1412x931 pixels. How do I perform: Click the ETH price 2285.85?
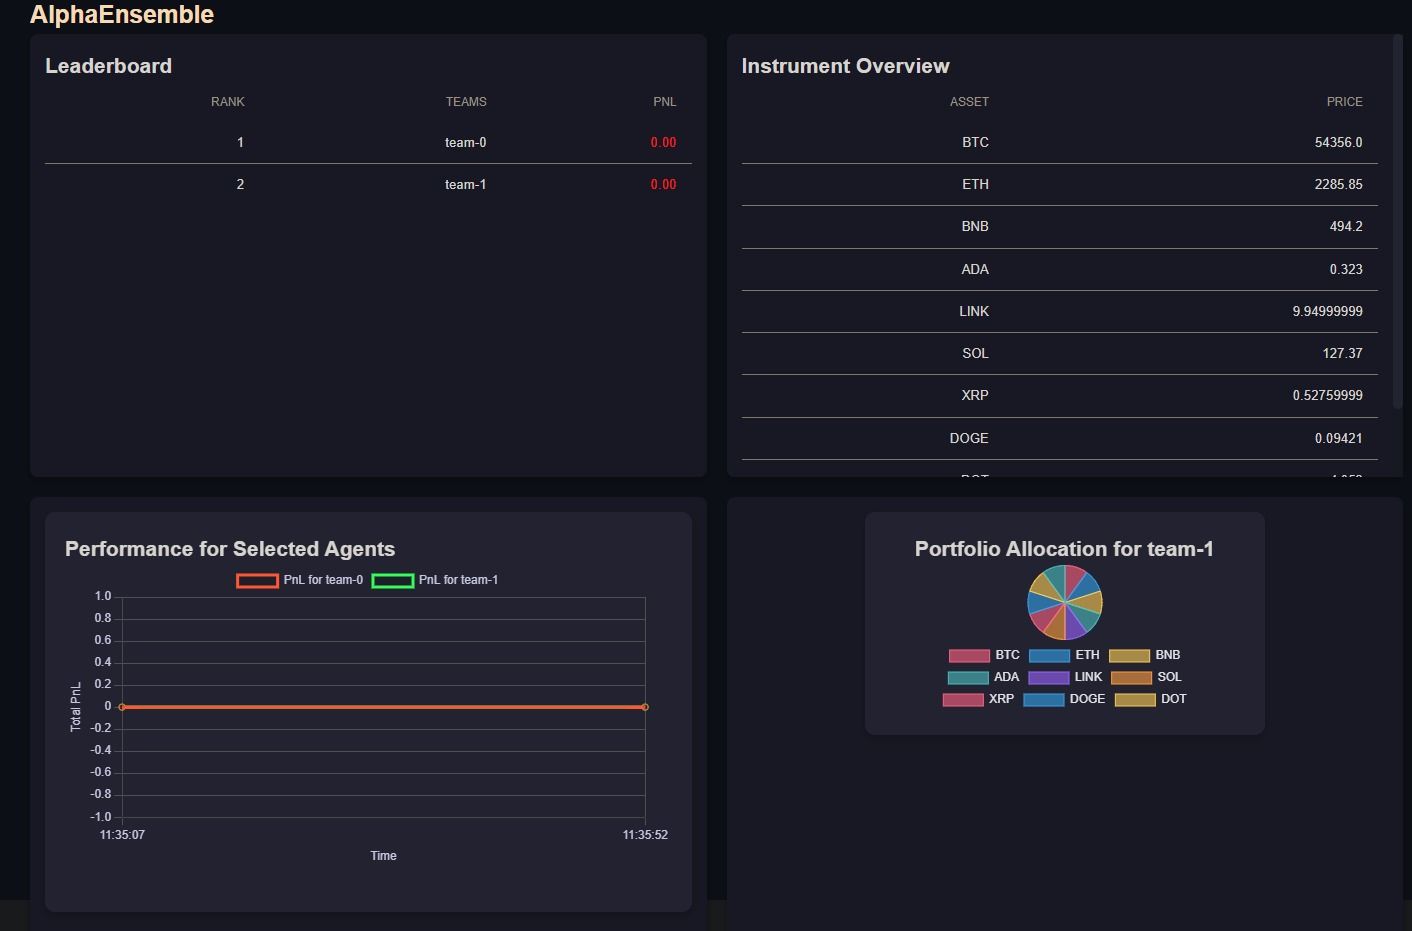(1339, 185)
